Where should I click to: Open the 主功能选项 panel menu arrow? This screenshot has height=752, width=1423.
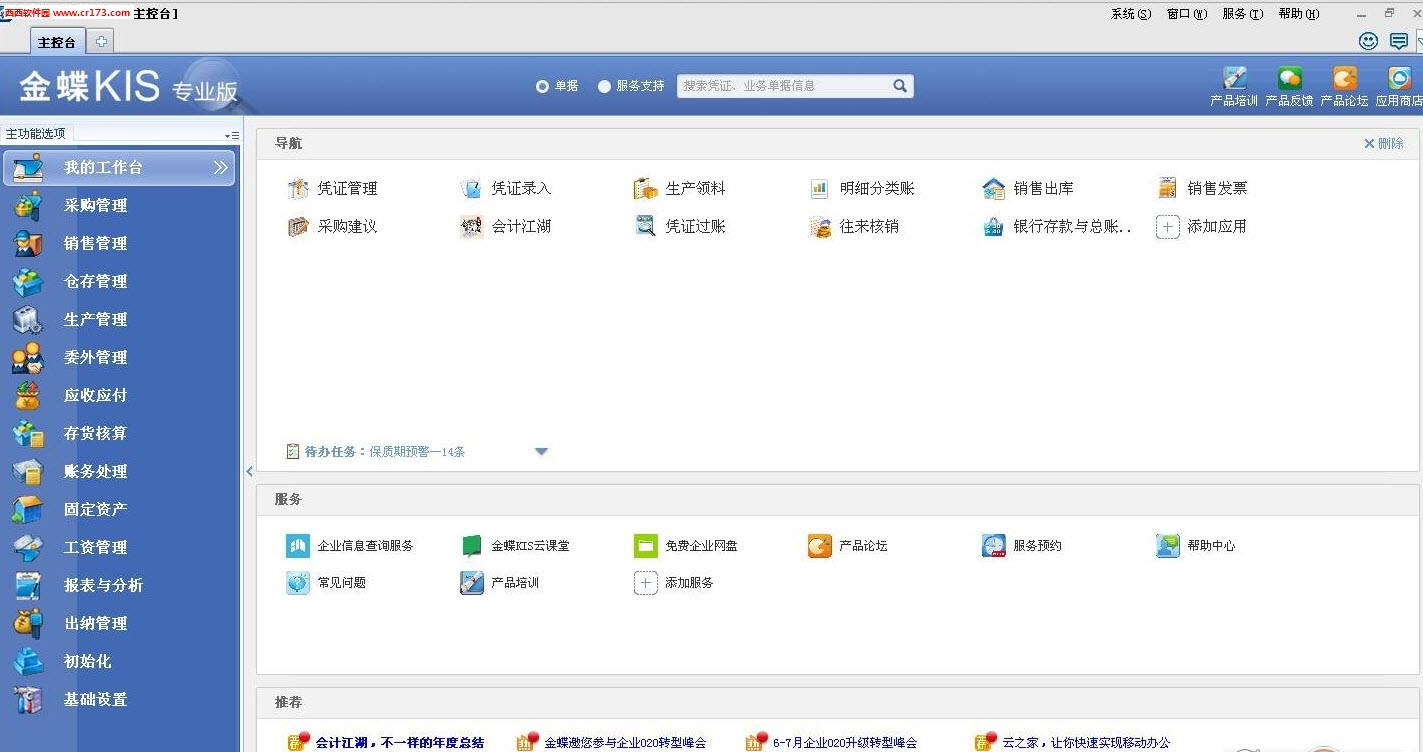[x=231, y=135]
